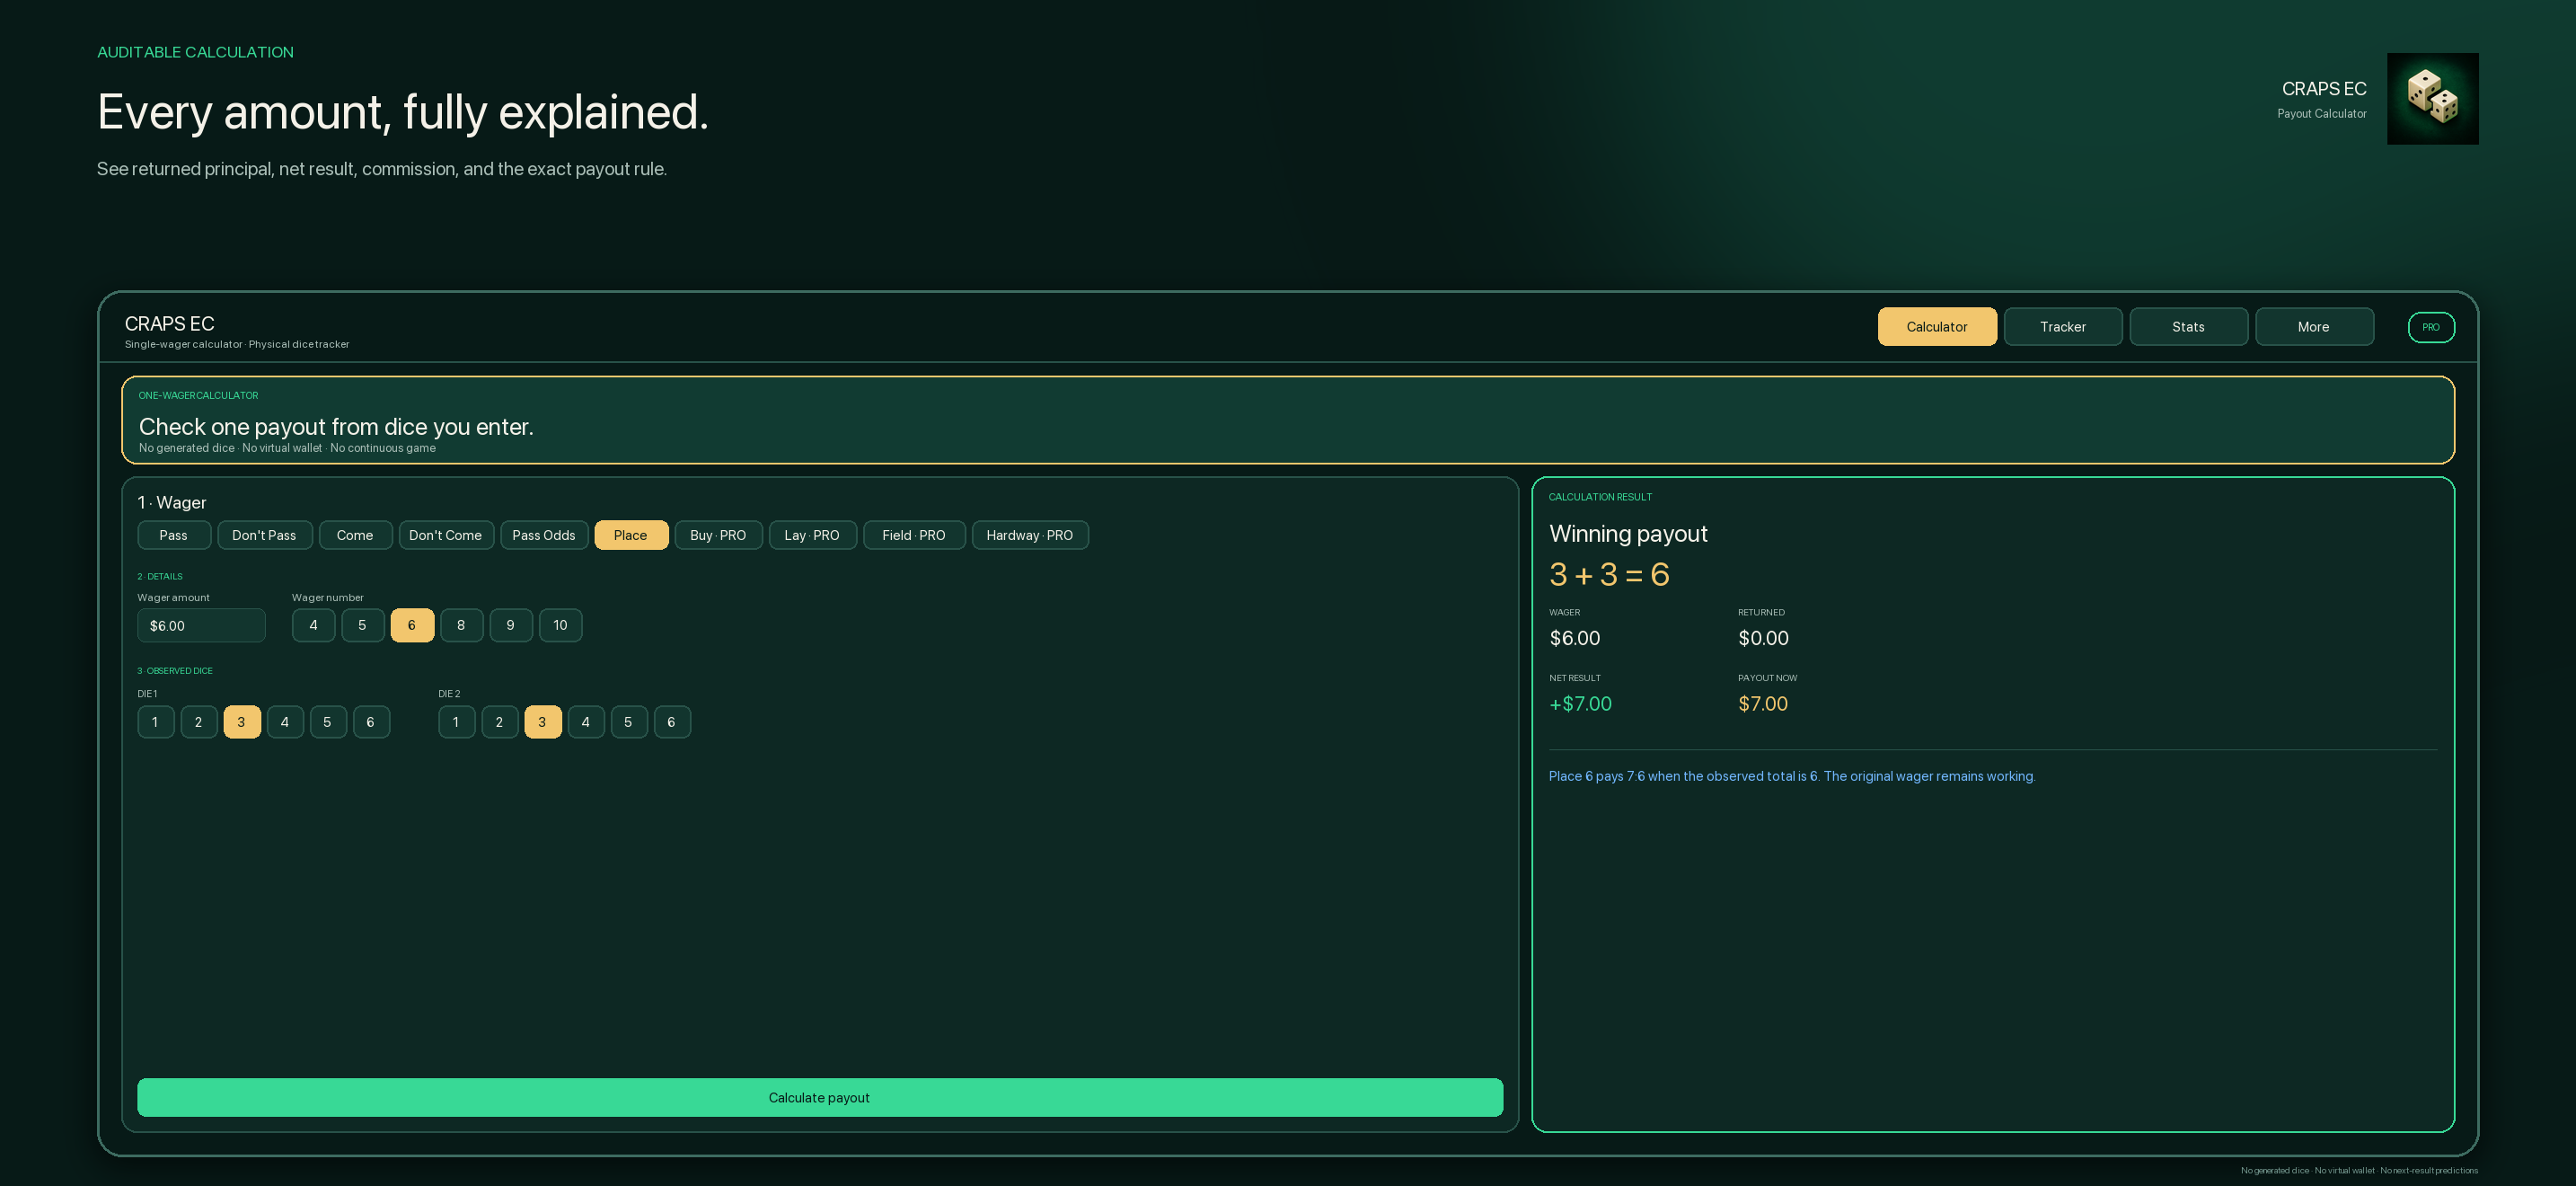Pick 4 for Die 2
The width and height of the screenshot is (2576, 1186).
[586, 722]
